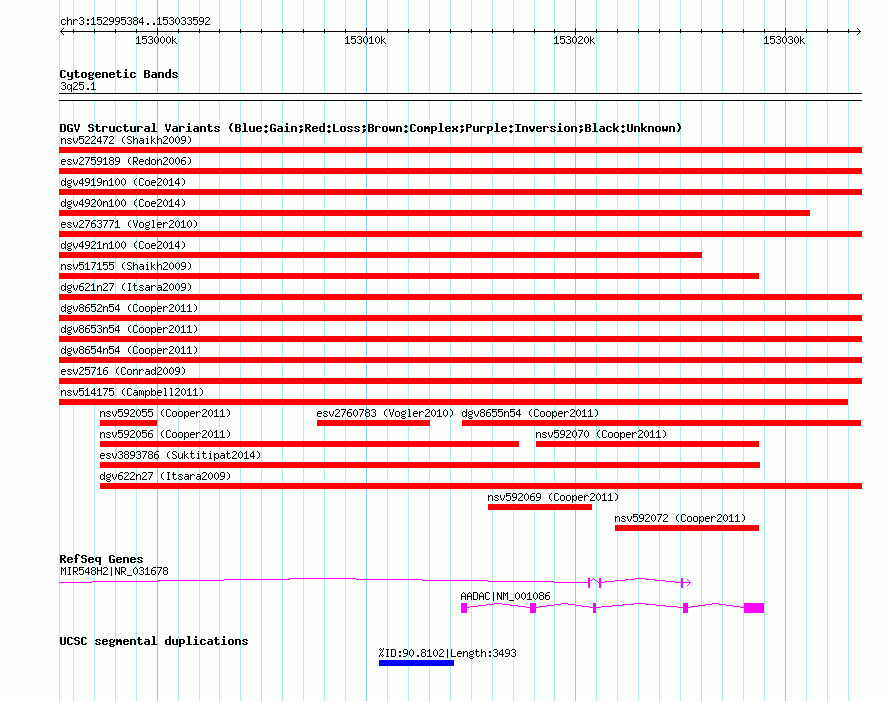This screenshot has width=890, height=701.
Task: Click the DGV Structural Variants track title
Action: pos(371,128)
